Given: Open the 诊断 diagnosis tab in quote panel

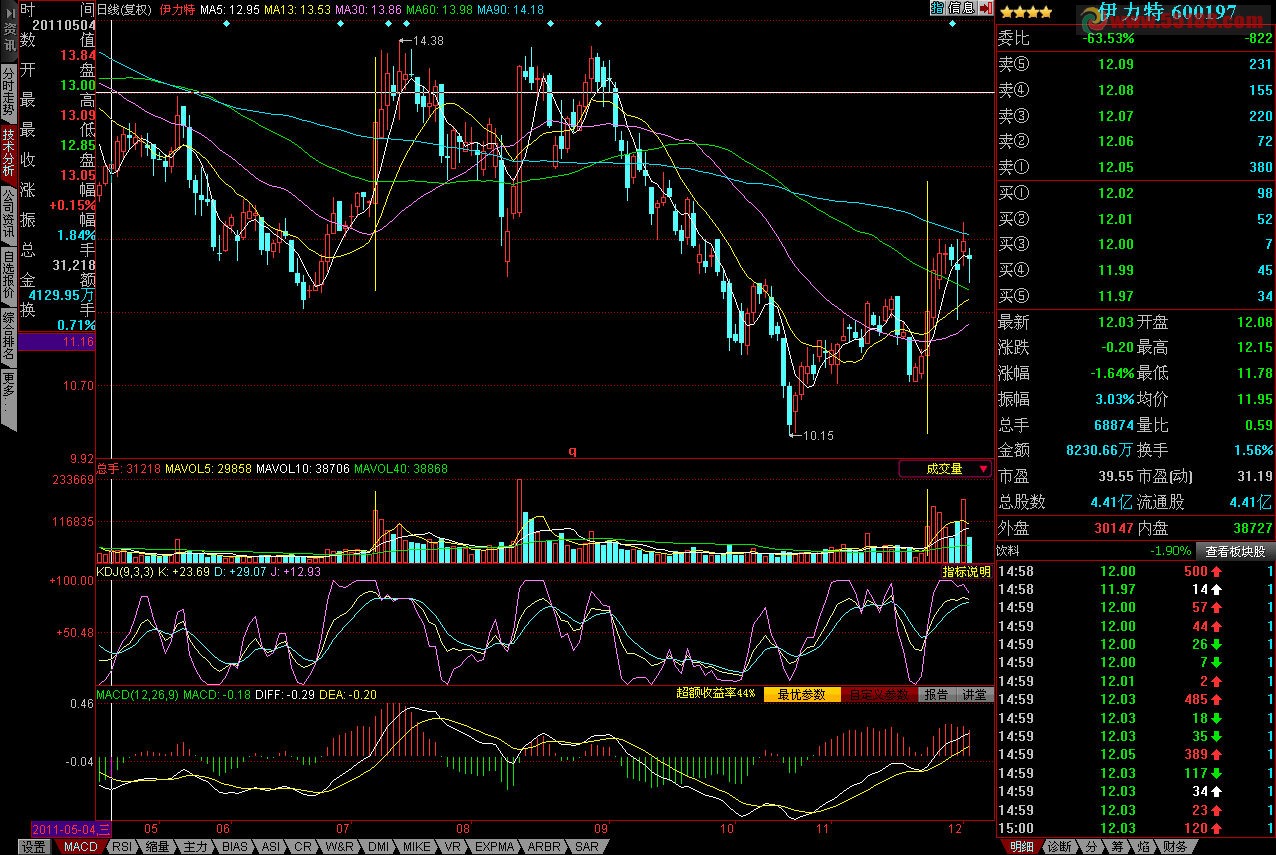Looking at the screenshot, I should coord(1059,847).
